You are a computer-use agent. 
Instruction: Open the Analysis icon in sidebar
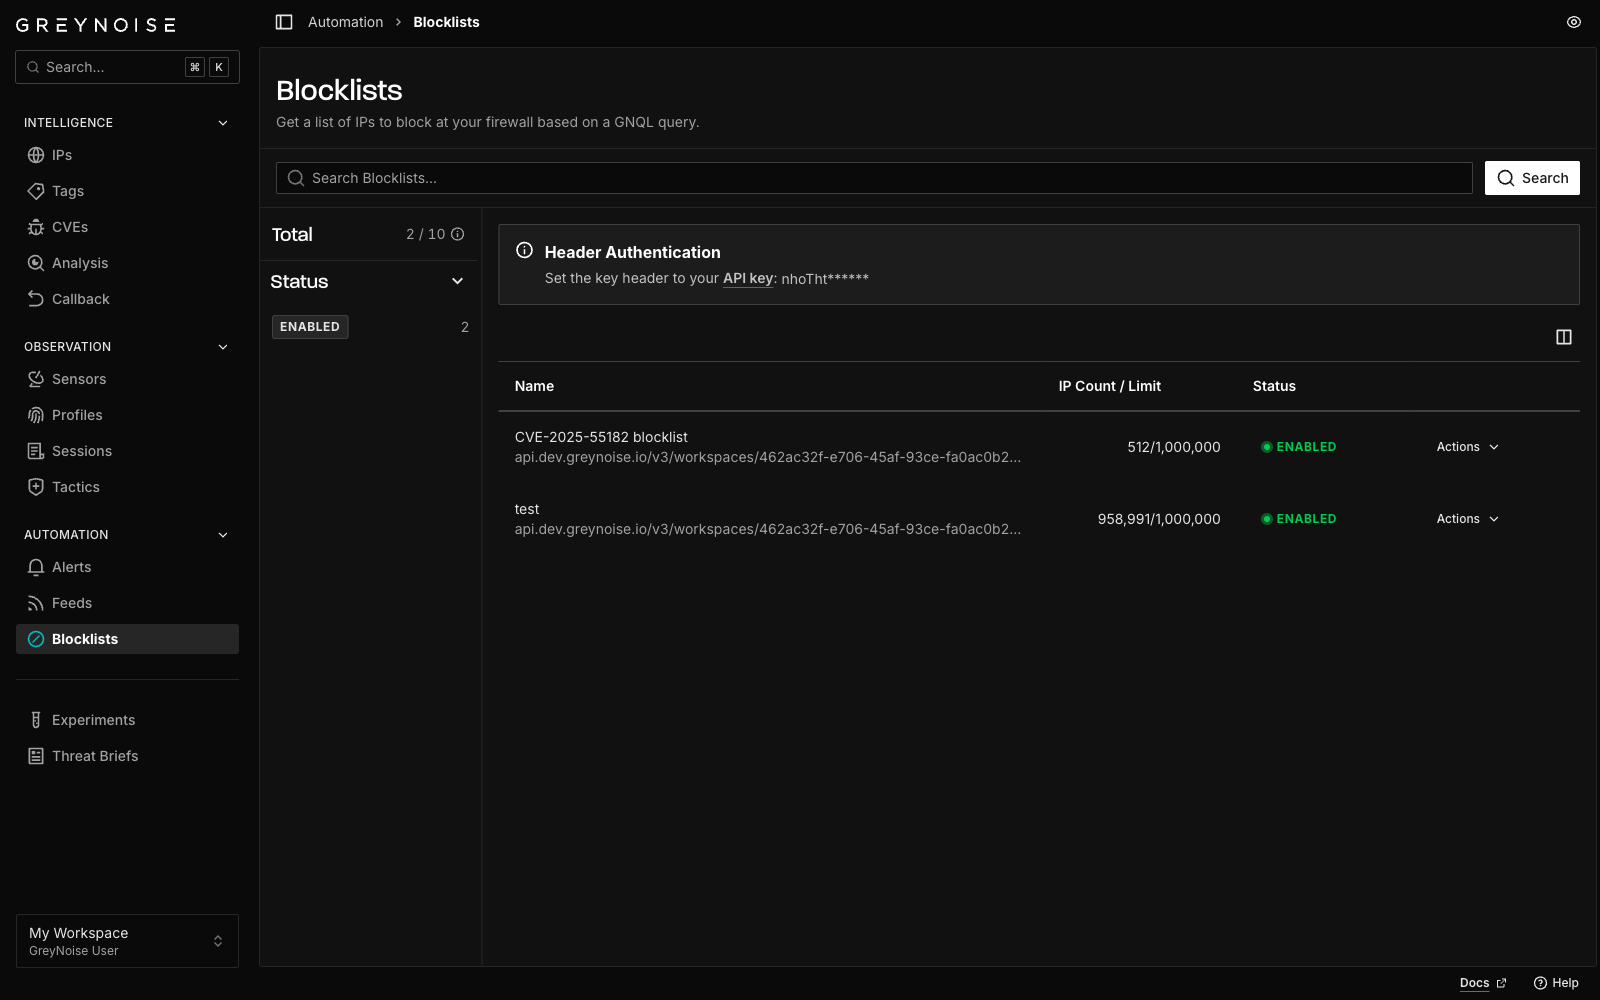pyautogui.click(x=36, y=263)
